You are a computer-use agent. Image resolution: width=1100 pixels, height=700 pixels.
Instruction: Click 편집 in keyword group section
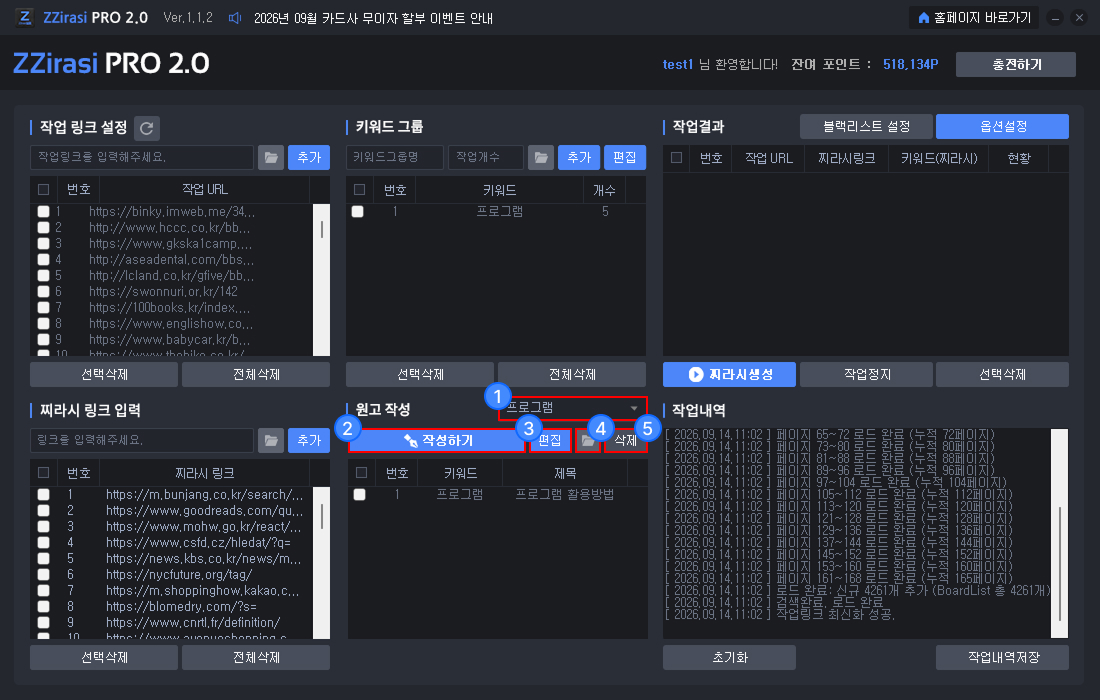pyautogui.click(x=624, y=157)
